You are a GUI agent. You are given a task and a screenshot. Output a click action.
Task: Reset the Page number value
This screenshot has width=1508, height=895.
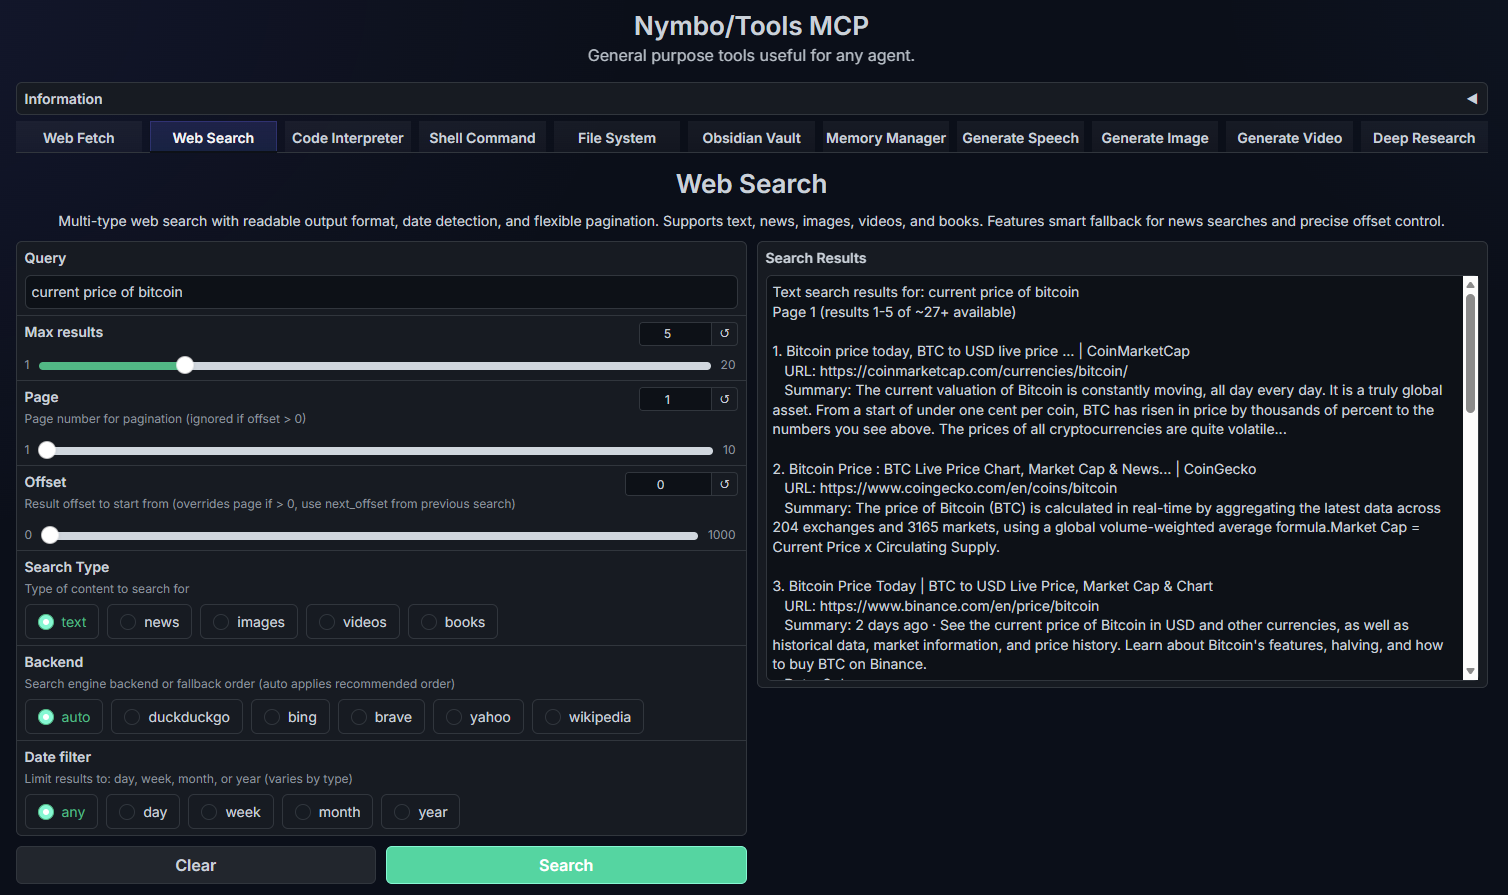pos(724,399)
